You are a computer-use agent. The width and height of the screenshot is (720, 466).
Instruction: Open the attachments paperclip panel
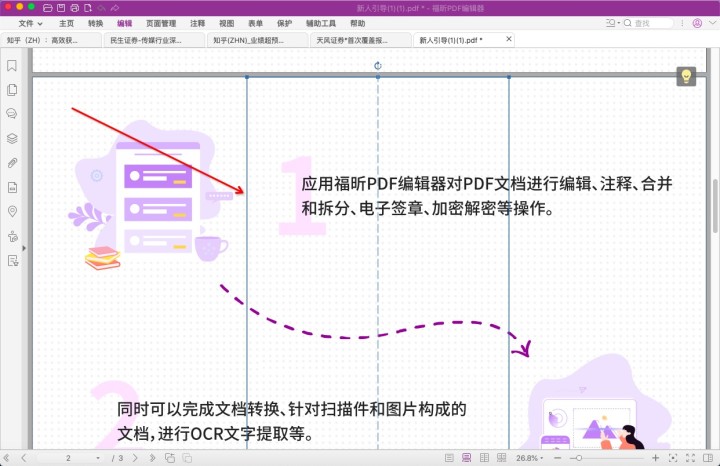coord(13,162)
